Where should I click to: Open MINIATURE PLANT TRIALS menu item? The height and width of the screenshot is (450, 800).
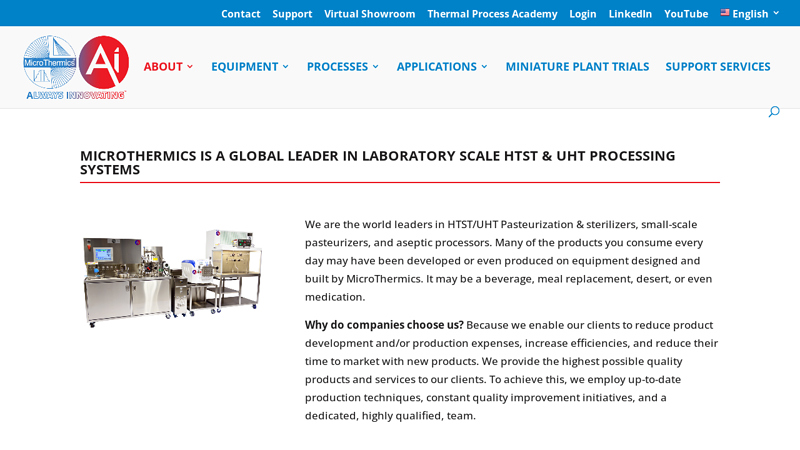pos(577,67)
